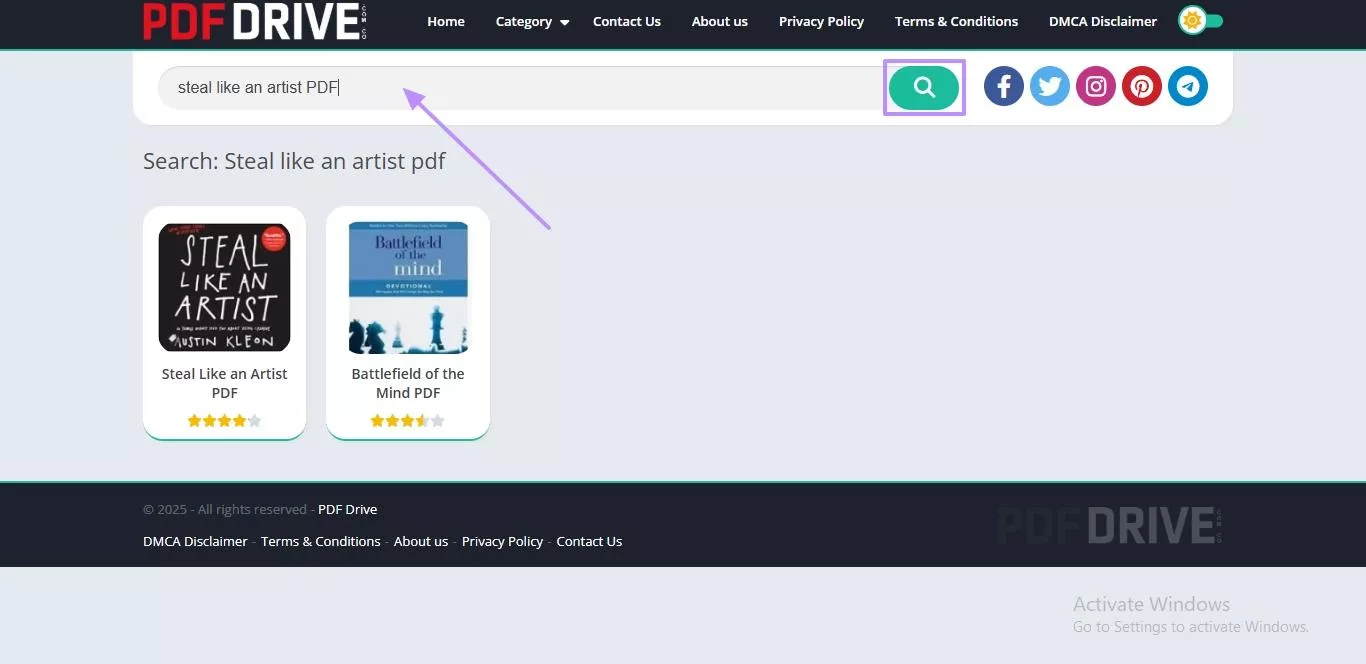This screenshot has width=1366, height=664.
Task: Open the Pinterest social icon
Action: [1141, 87]
